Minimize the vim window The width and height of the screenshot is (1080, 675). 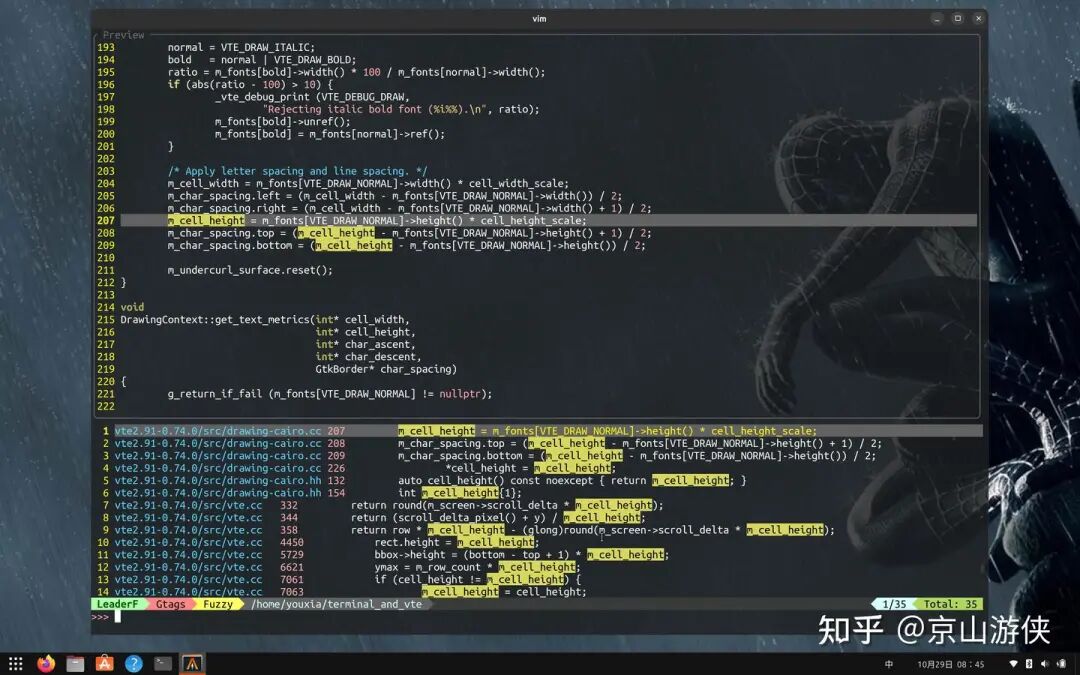click(x=937, y=19)
